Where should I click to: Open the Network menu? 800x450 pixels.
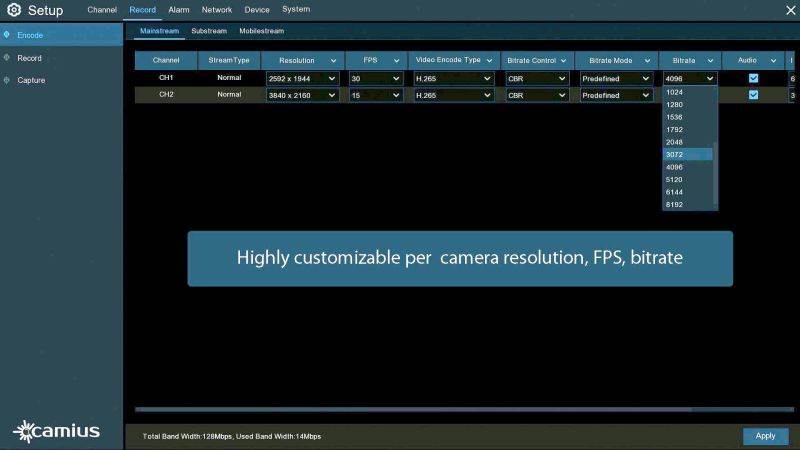point(217,10)
